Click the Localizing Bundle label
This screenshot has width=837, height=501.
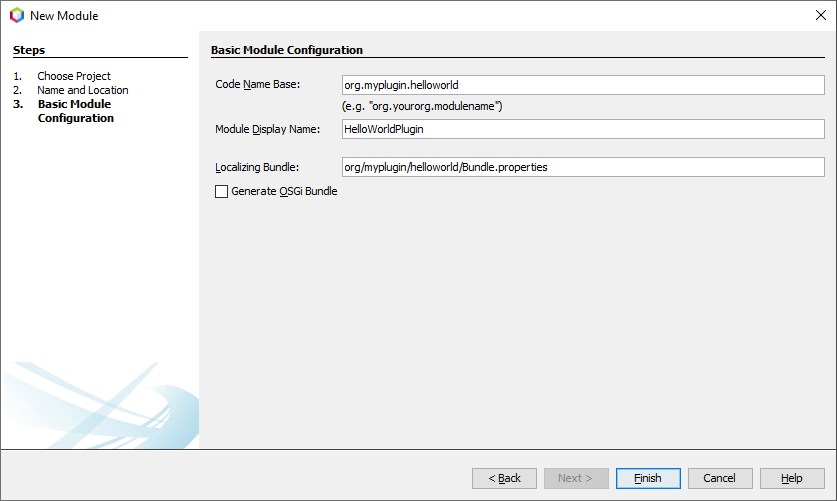tap(257, 167)
